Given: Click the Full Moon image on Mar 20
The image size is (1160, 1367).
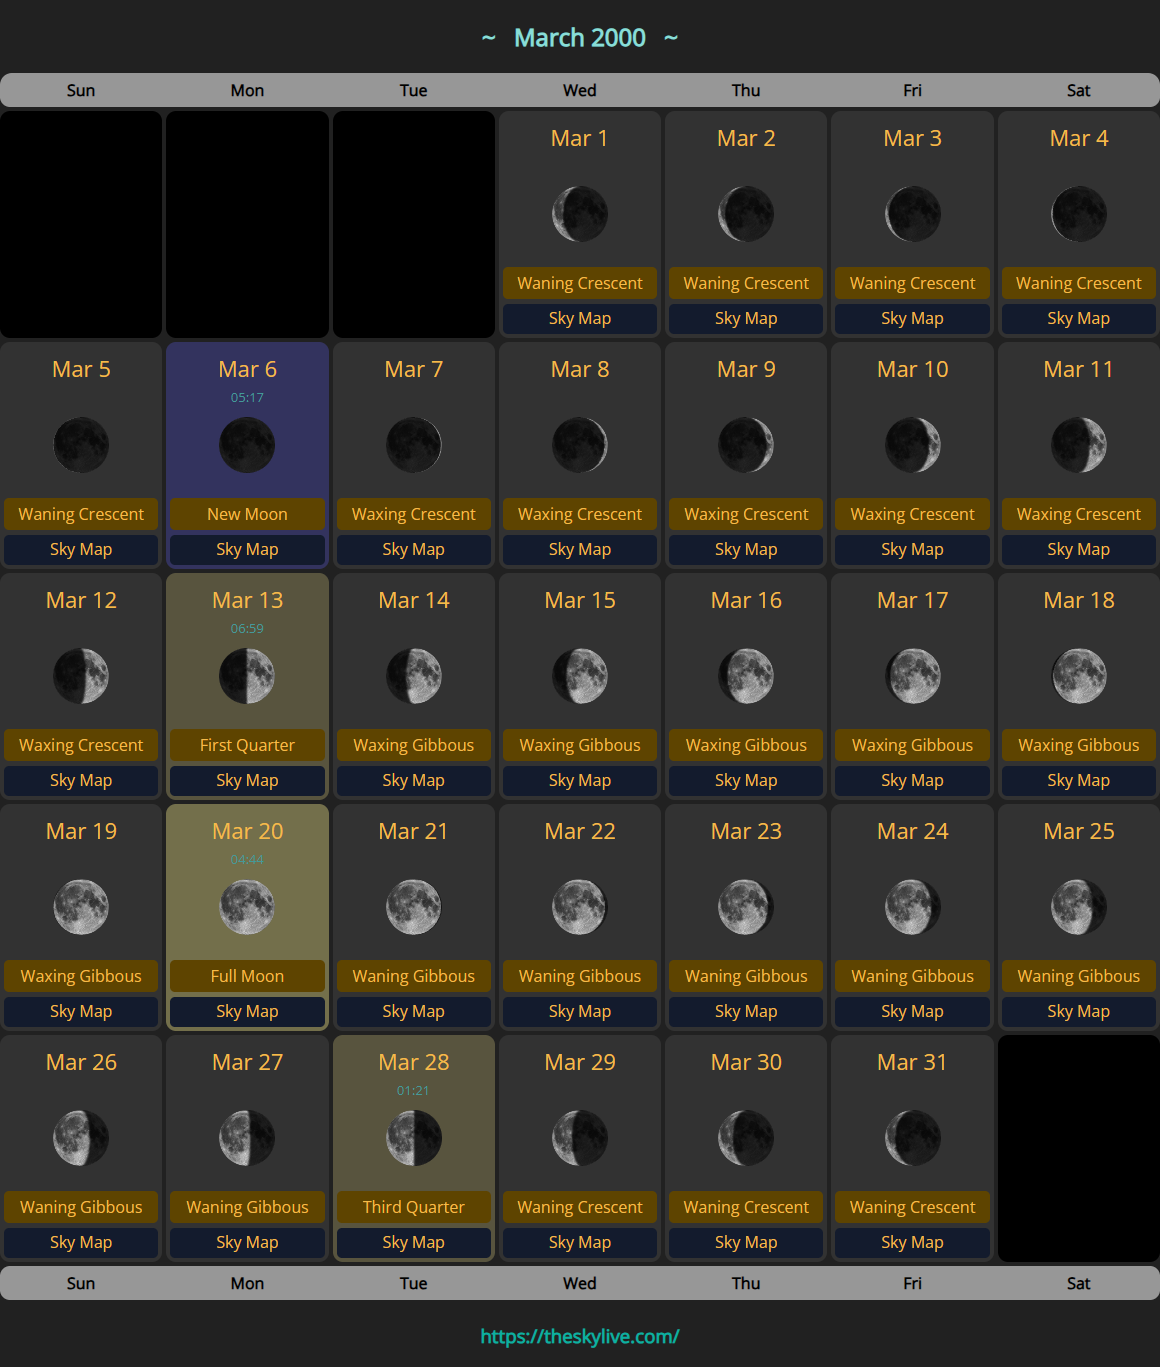Looking at the screenshot, I should 247,907.
